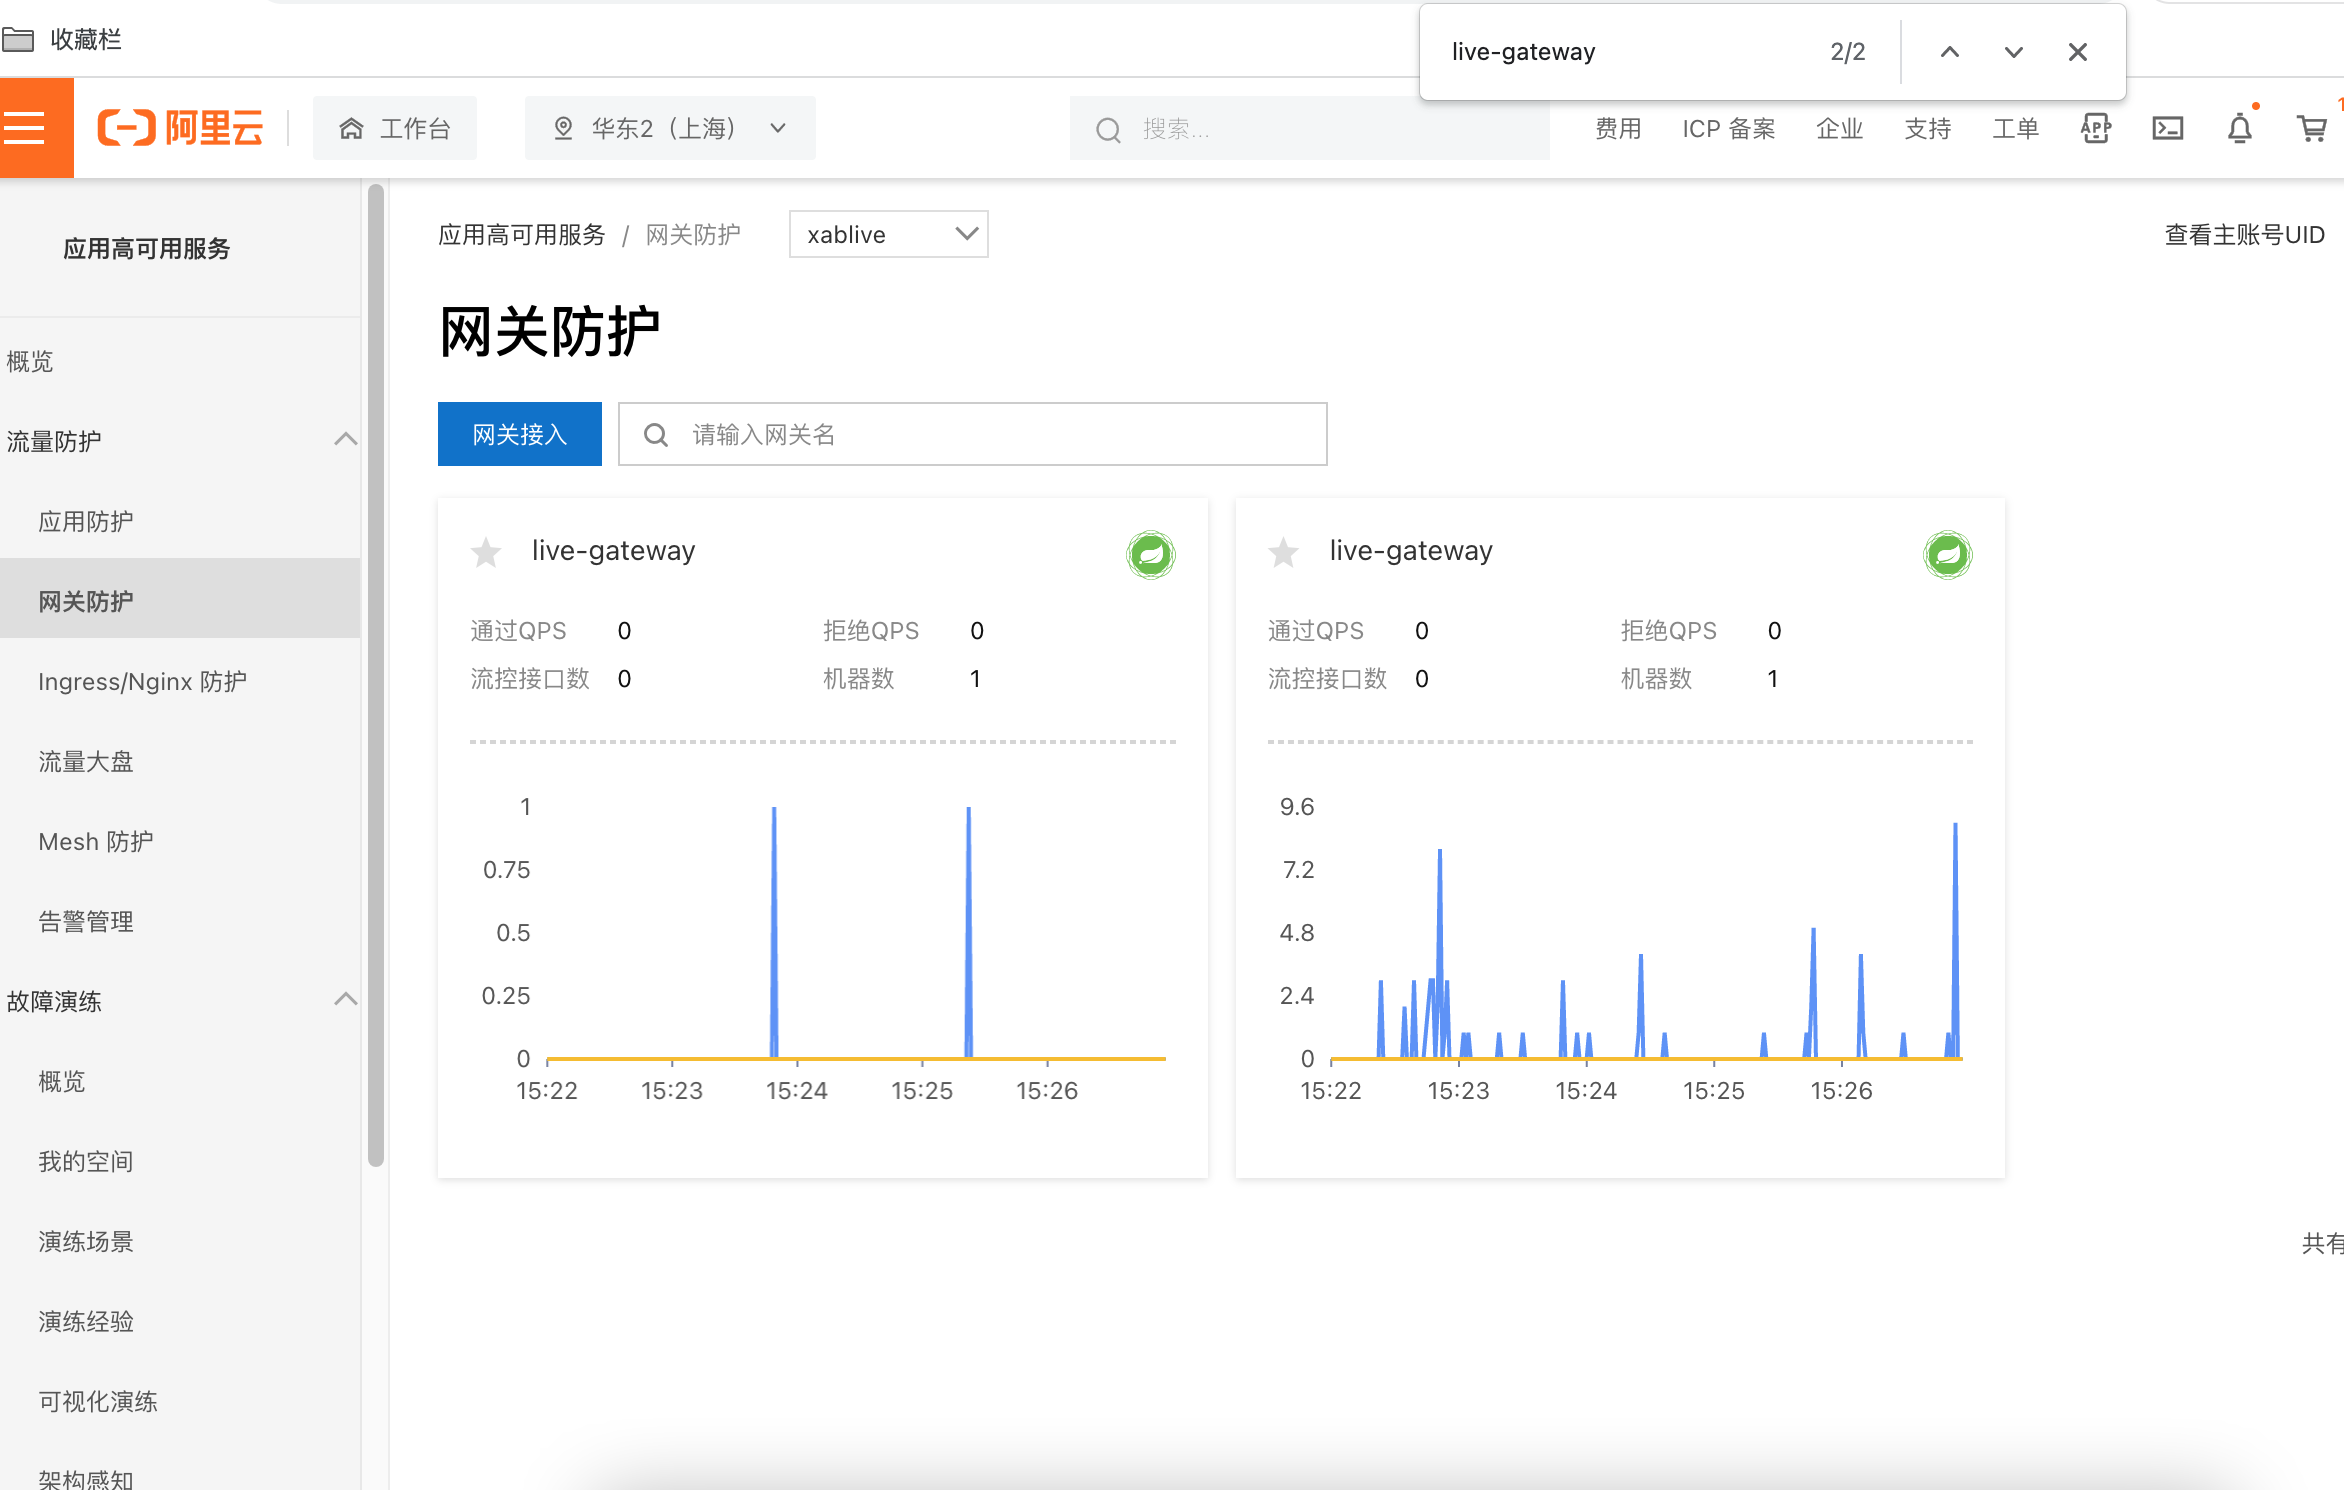Screen dimensions: 2344x1490
Task: Focus the 请输入网关名 search field
Action: coord(972,434)
